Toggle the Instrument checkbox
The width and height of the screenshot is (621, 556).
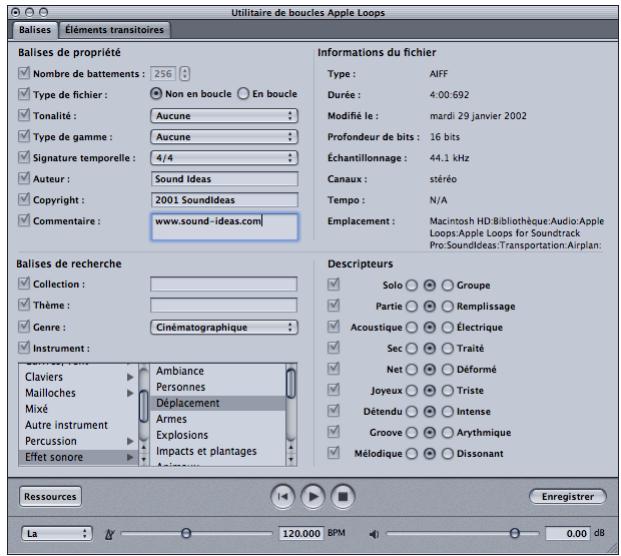coord(24,347)
